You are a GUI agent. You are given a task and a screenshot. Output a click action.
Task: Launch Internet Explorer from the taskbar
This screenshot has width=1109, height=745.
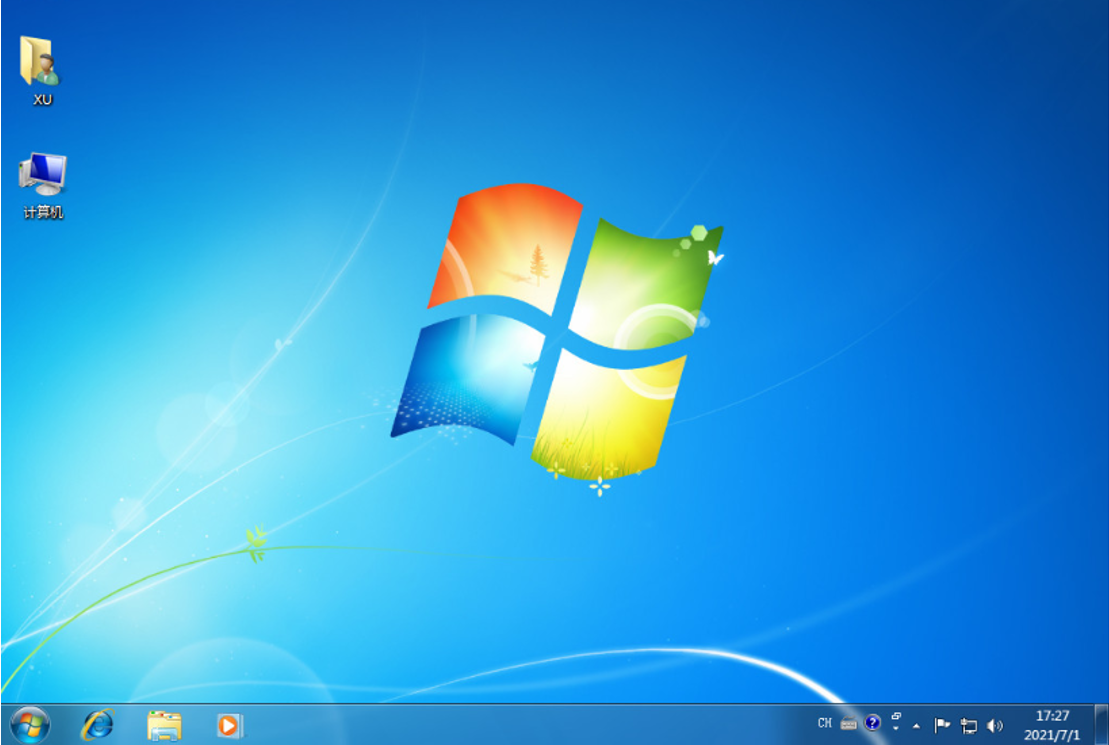98,725
